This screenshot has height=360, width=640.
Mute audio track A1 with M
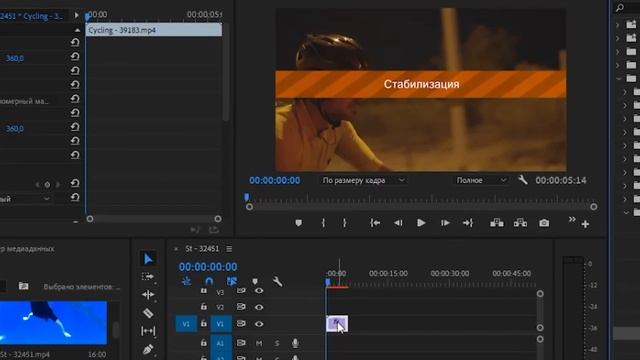click(259, 343)
